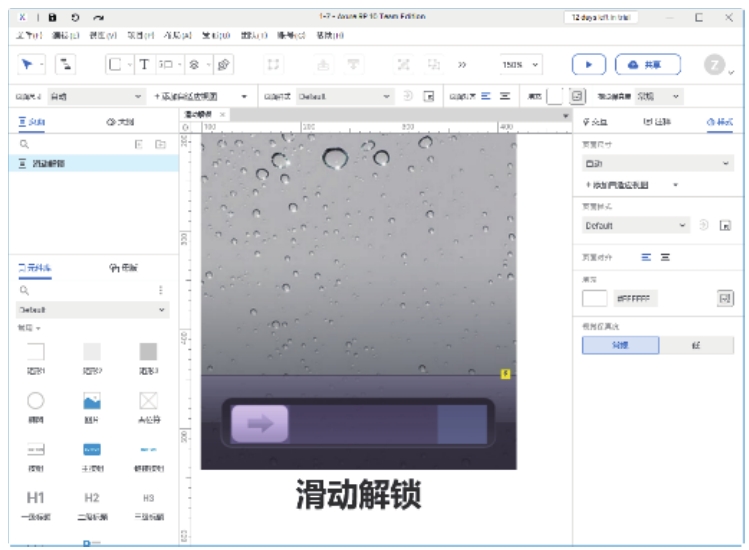749x550 pixels.
Task: Select the 滑动解锁 page in the Pages list
Action: click(50, 163)
